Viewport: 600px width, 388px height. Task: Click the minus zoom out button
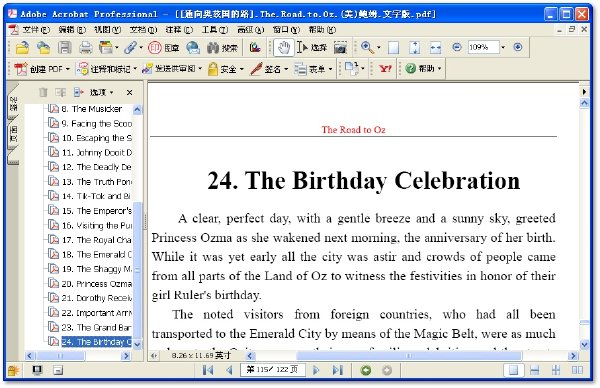click(x=457, y=47)
